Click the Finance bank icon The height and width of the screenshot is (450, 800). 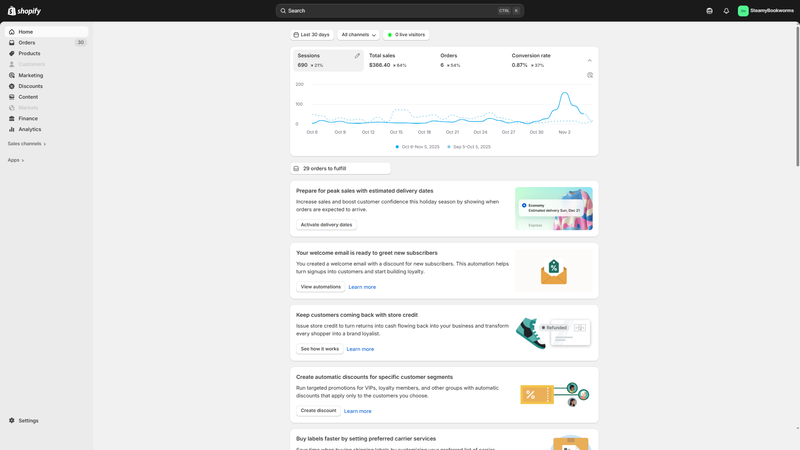(x=12, y=118)
